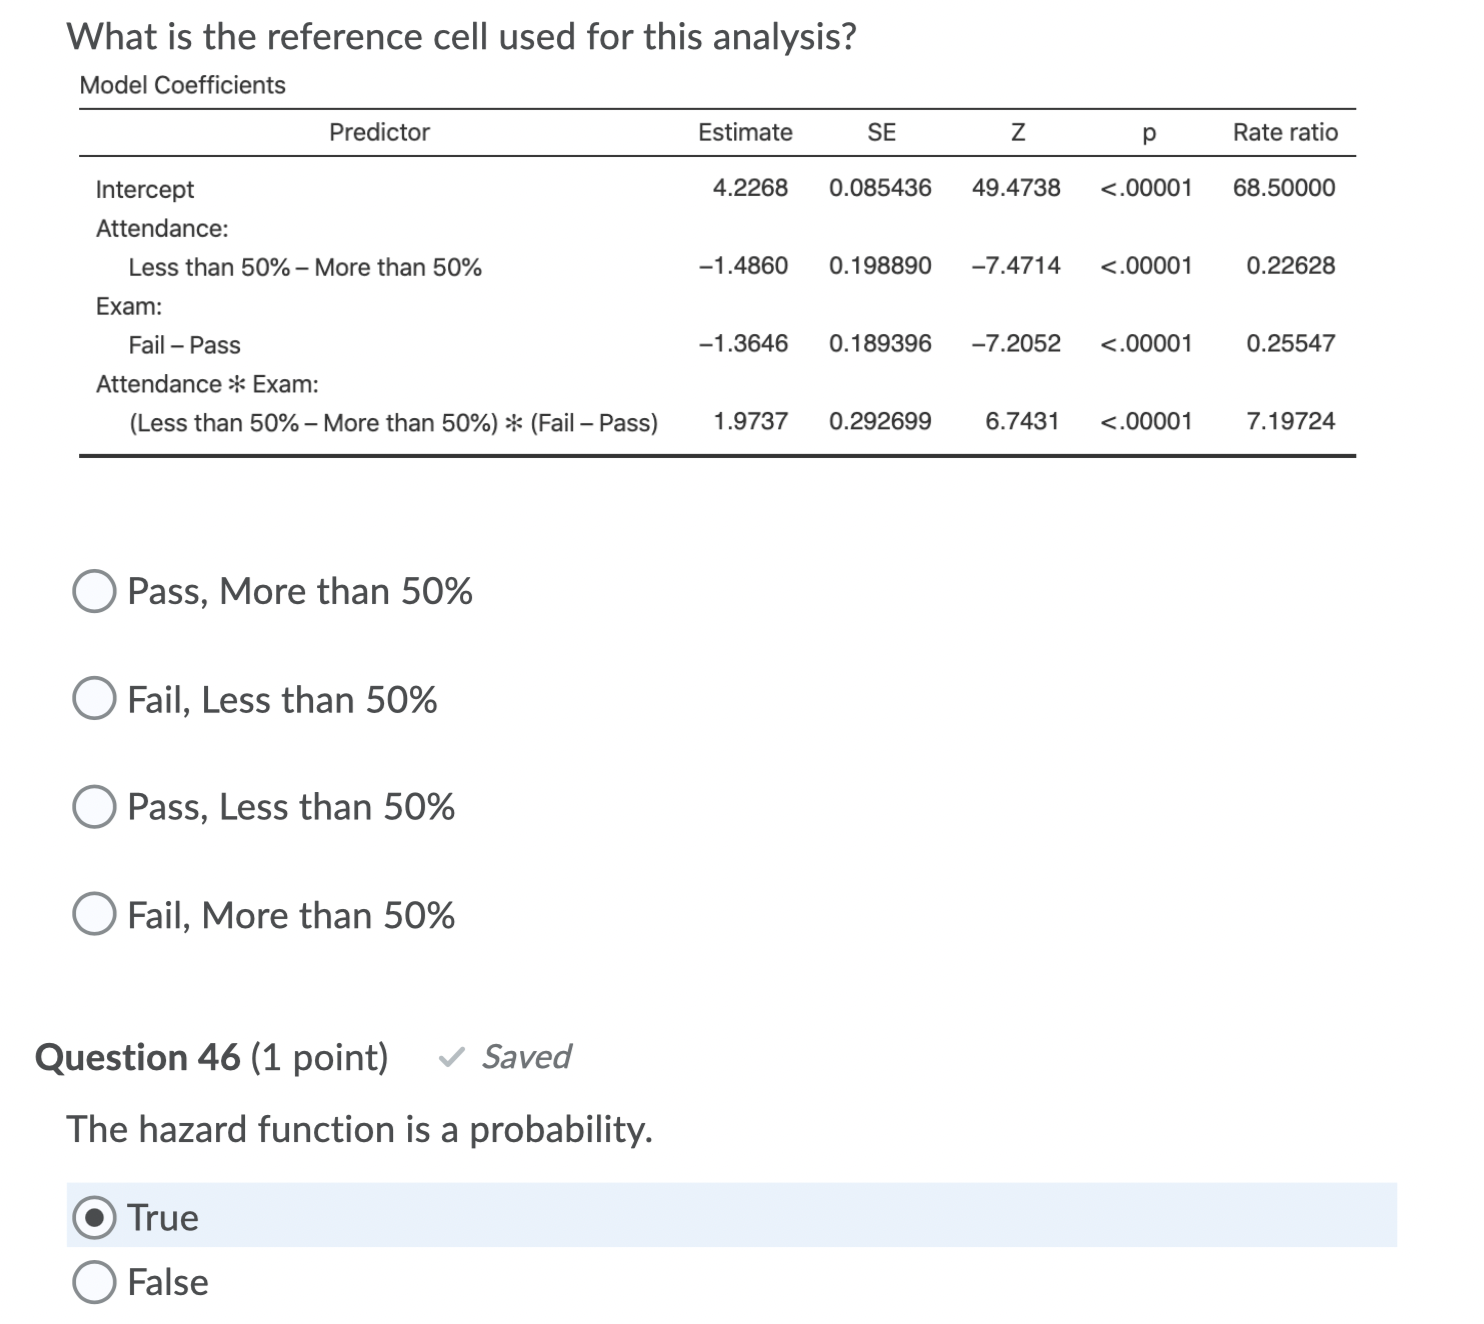Click the Question 46 heading
This screenshot has width=1484, height=1324.
[x=136, y=1057]
